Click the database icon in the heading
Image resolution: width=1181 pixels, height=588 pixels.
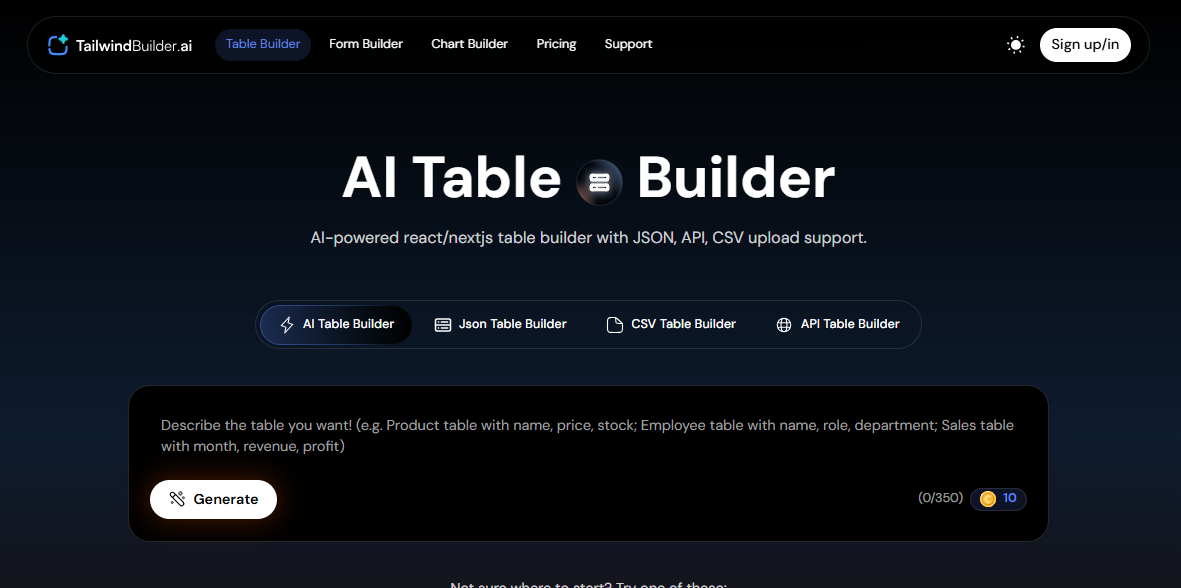[x=599, y=182]
